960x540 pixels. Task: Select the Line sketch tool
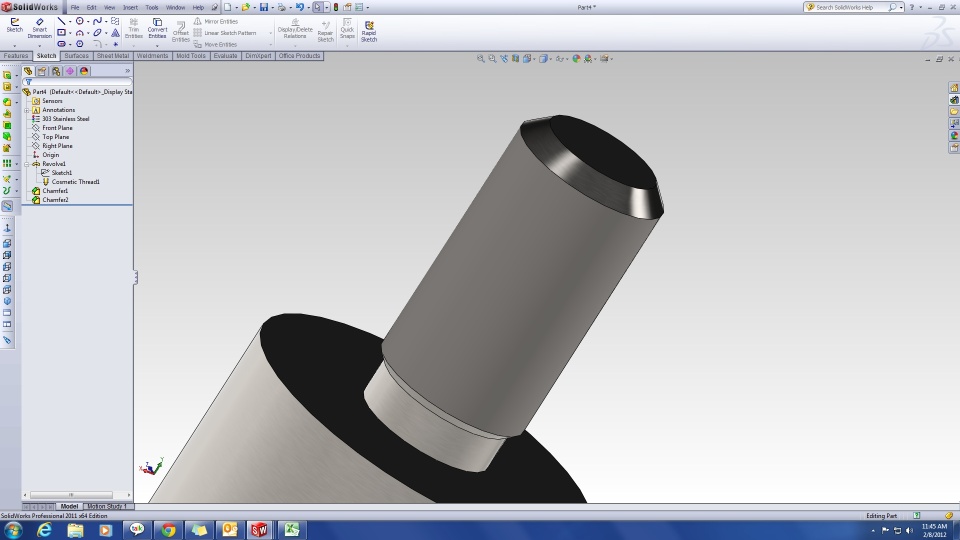[x=61, y=21]
